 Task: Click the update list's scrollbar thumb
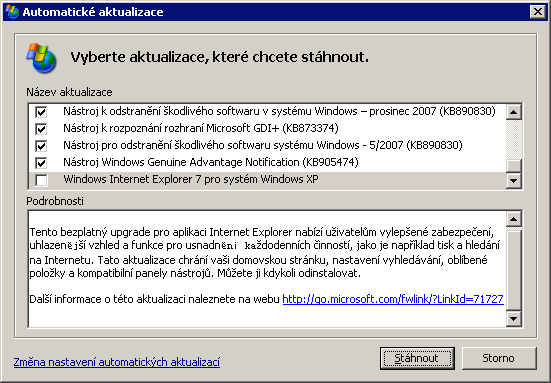tap(513, 165)
